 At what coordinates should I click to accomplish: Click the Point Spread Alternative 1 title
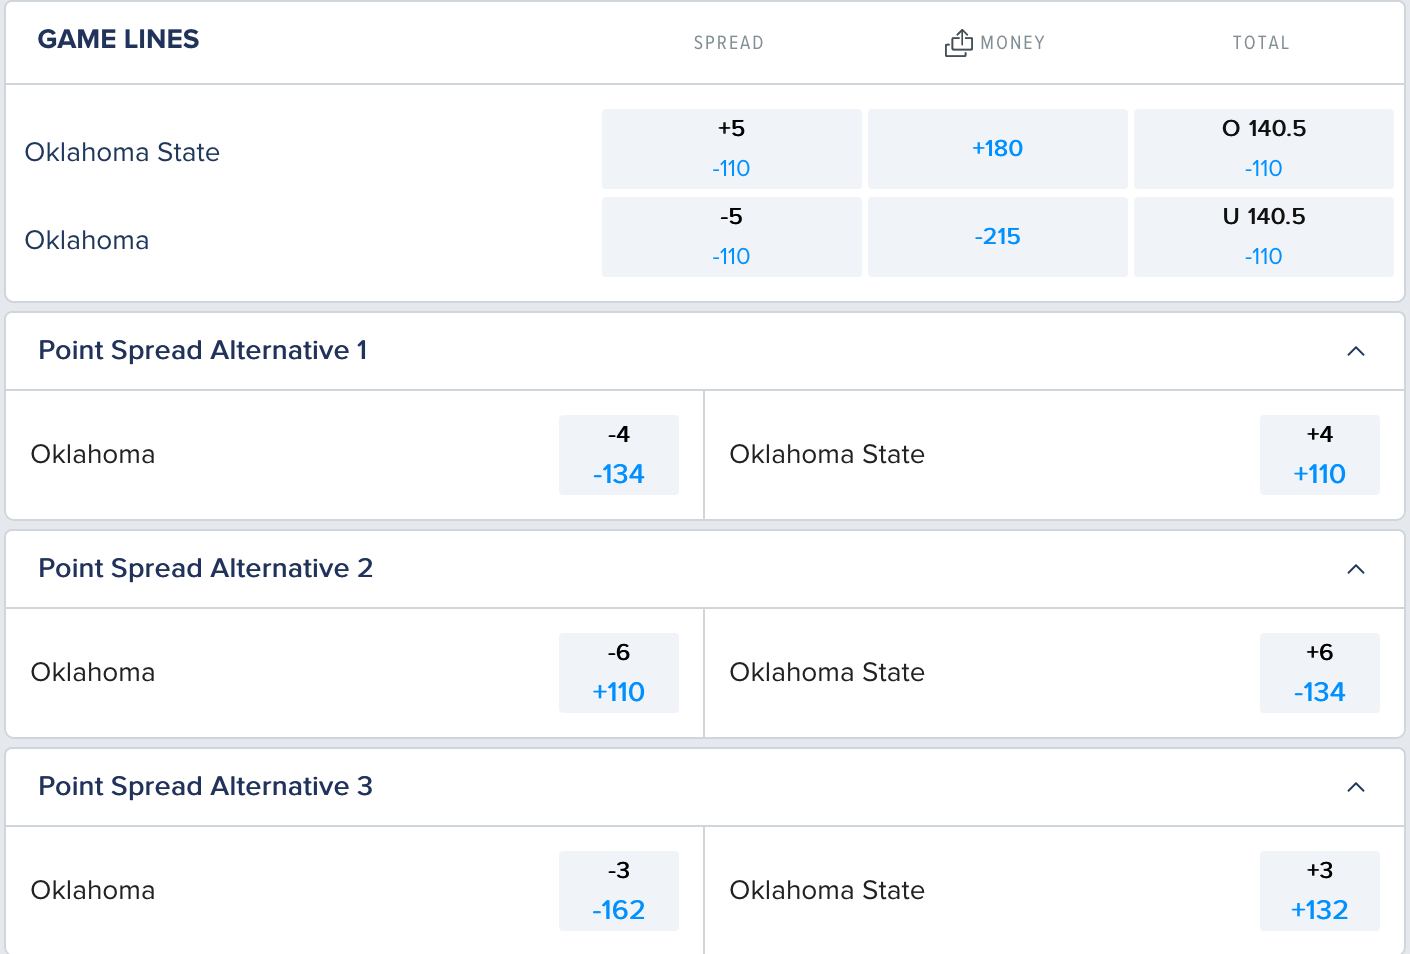[x=203, y=350]
